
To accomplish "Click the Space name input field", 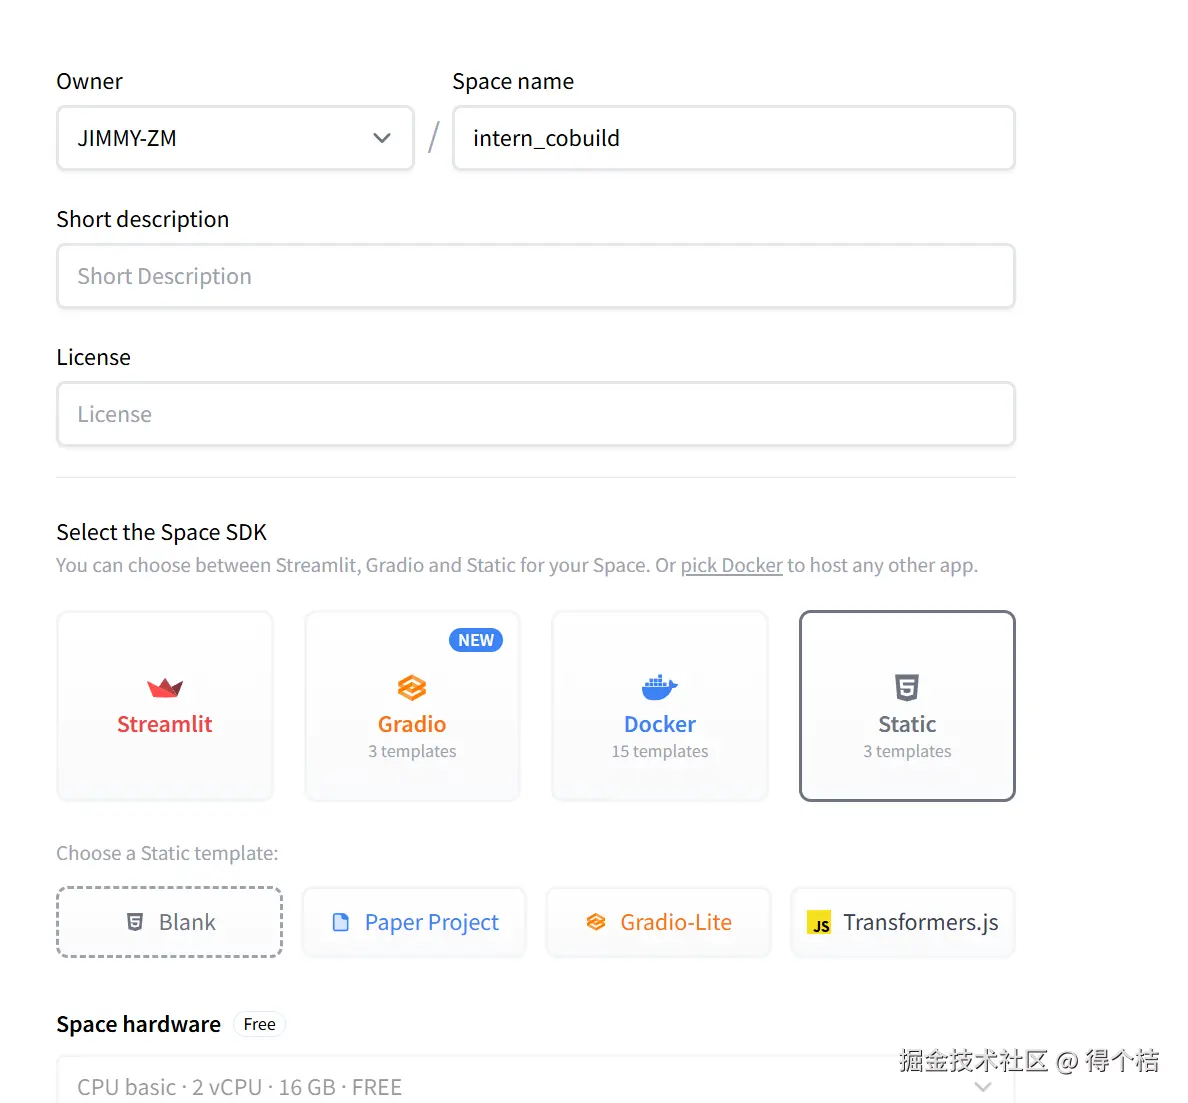I will point(733,138).
